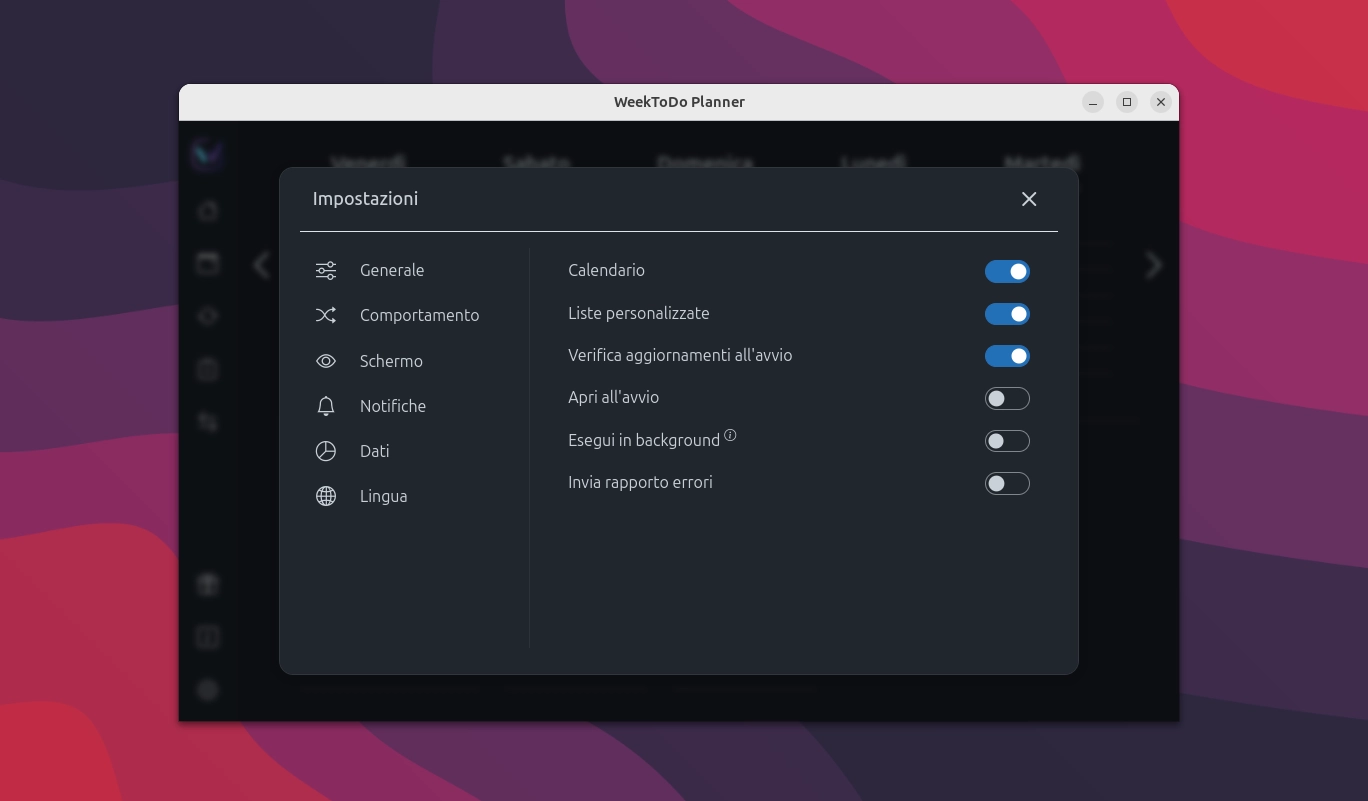Click the Liste personalizzate label
The image size is (1368, 801).
[x=639, y=313]
